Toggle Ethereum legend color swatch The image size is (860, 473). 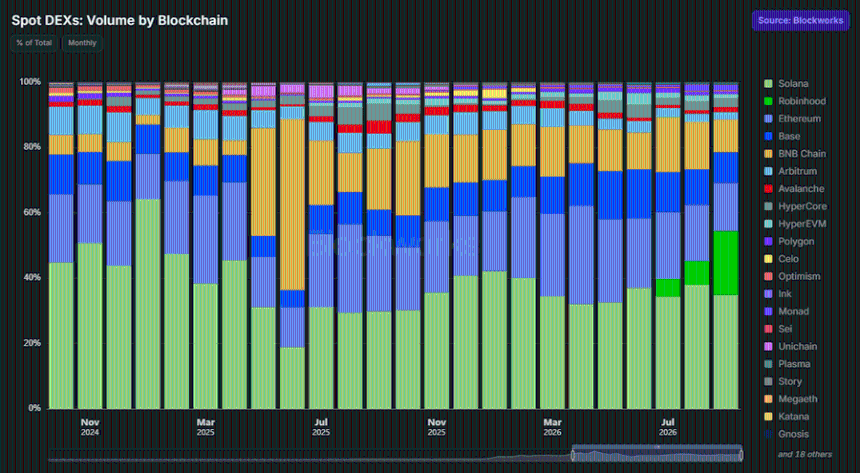[x=768, y=119]
